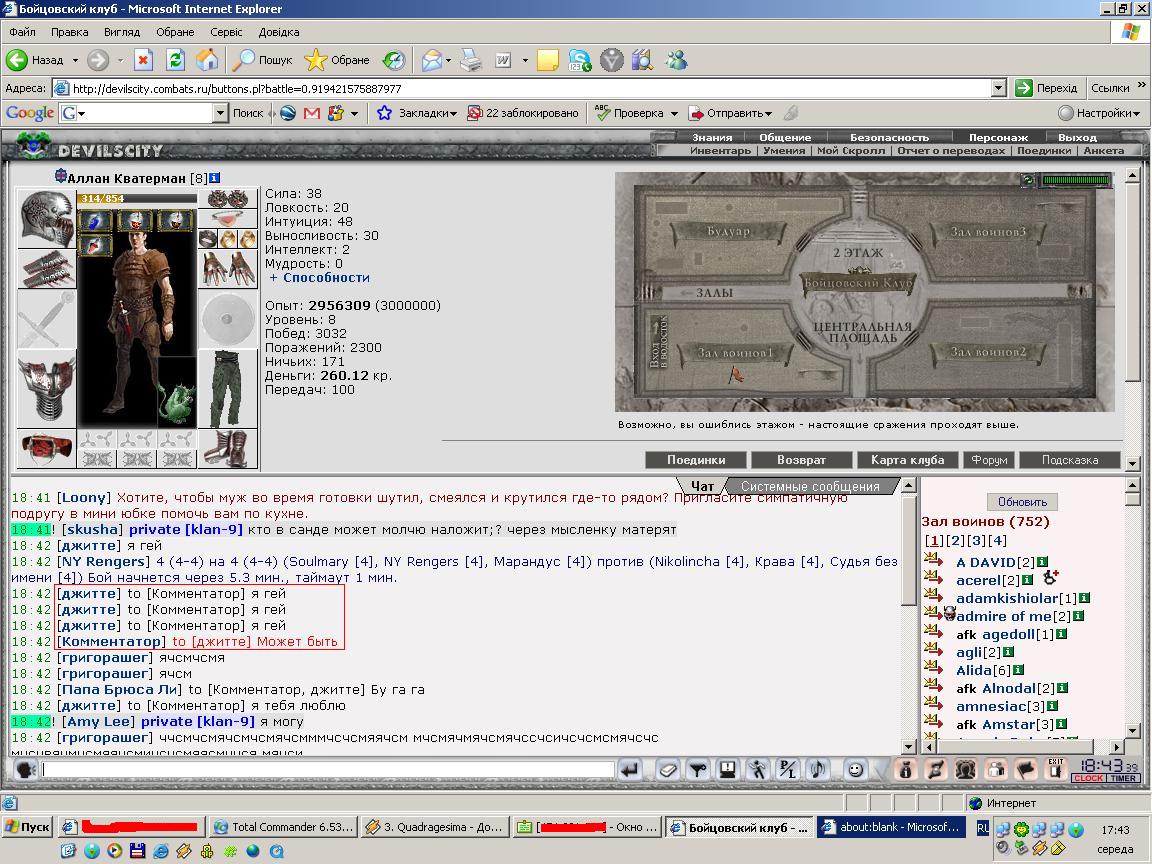Switch to Системные сообщения tab
1152x864 pixels.
coord(810,486)
